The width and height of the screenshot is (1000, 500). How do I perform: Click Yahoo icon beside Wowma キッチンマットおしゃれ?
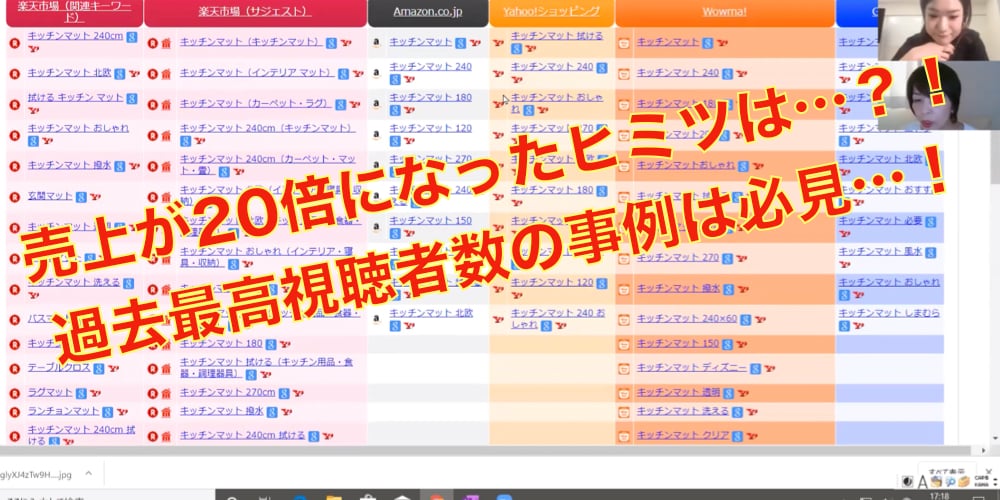pos(758,166)
